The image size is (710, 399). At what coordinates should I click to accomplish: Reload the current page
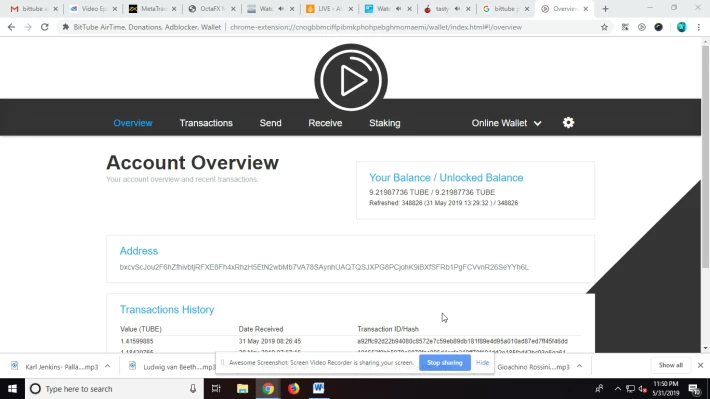[44, 27]
